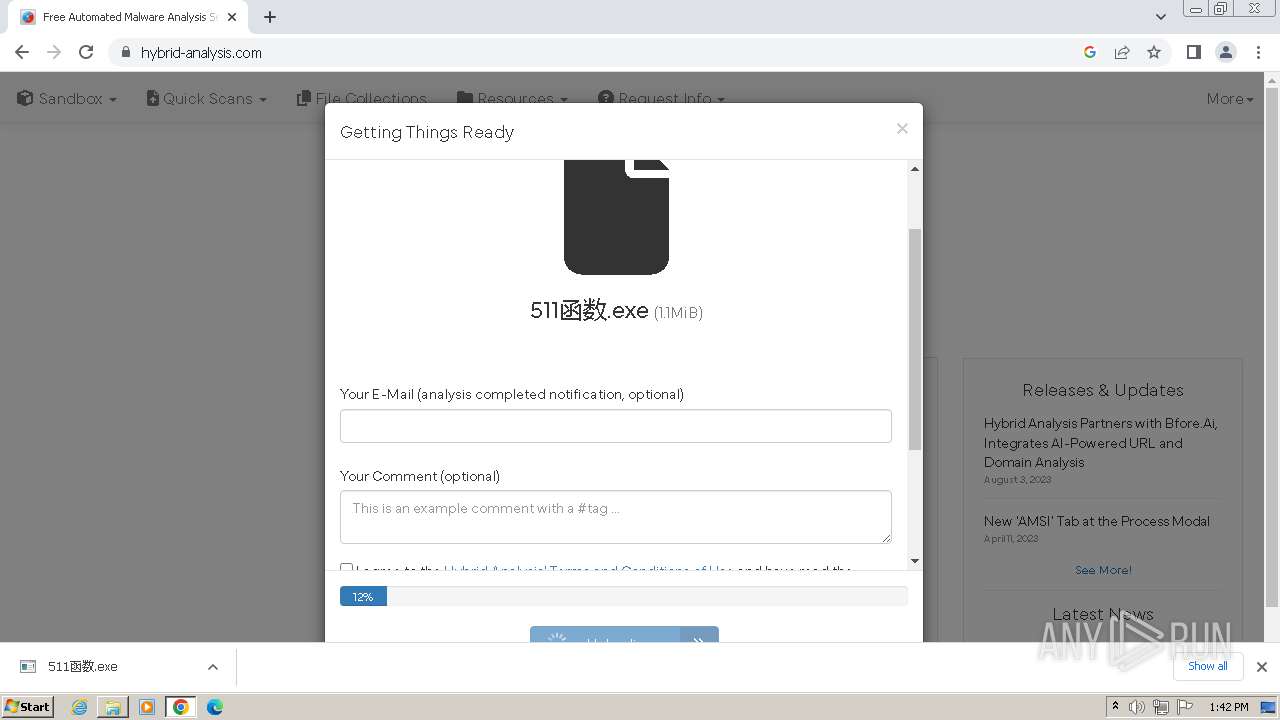Click the Action Center flag icon
Screen dimensions: 1280x720
[1183, 707]
